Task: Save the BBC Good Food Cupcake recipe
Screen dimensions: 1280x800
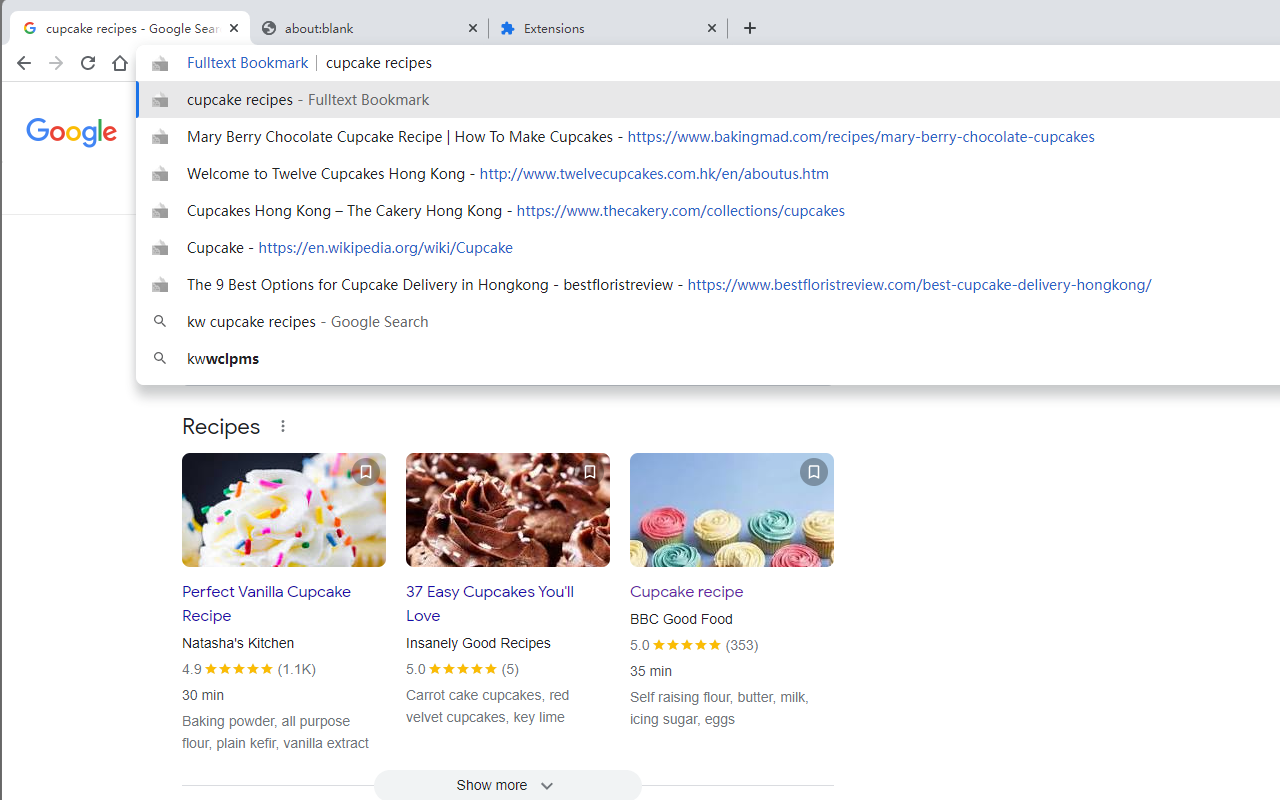Action: 814,472
